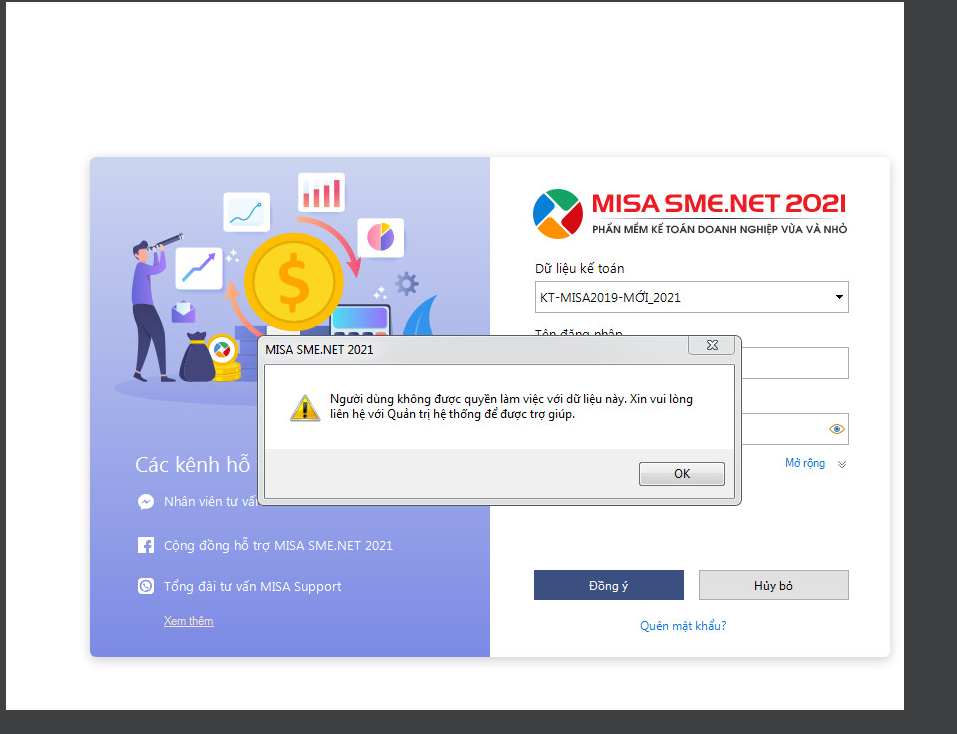Open the Quên mật khẩu? link
Image resolution: width=957 pixels, height=734 pixels.
point(683,626)
